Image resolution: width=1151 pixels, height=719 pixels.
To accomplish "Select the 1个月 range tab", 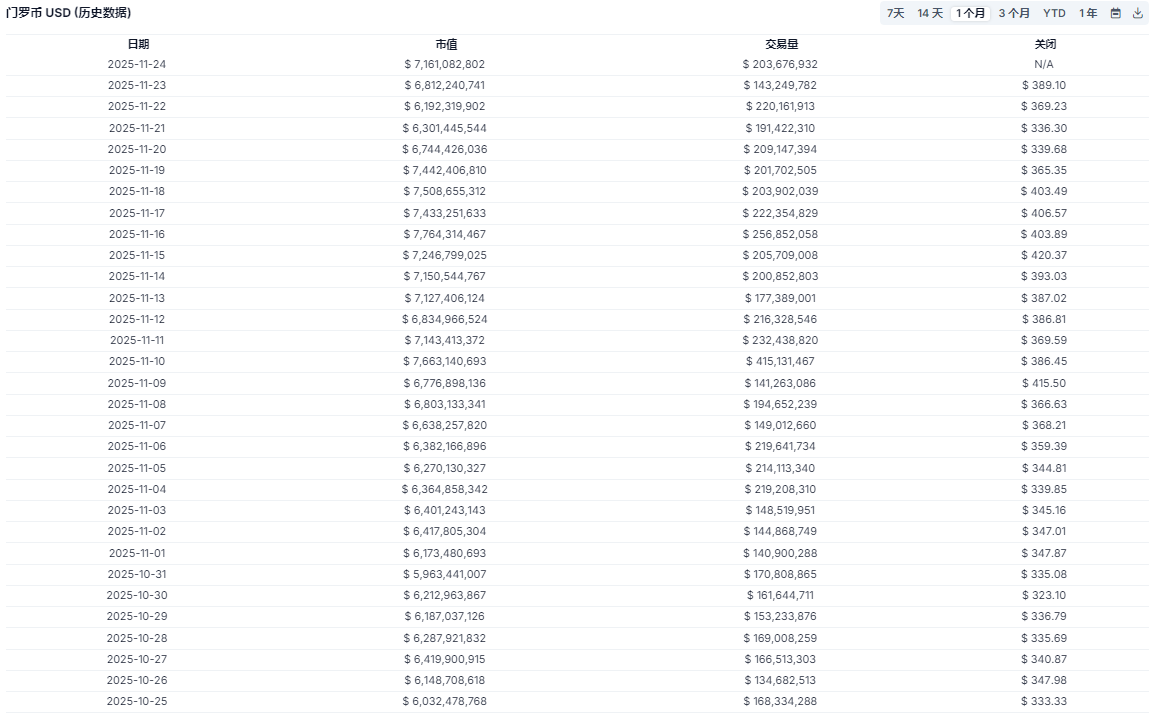I will tap(970, 13).
